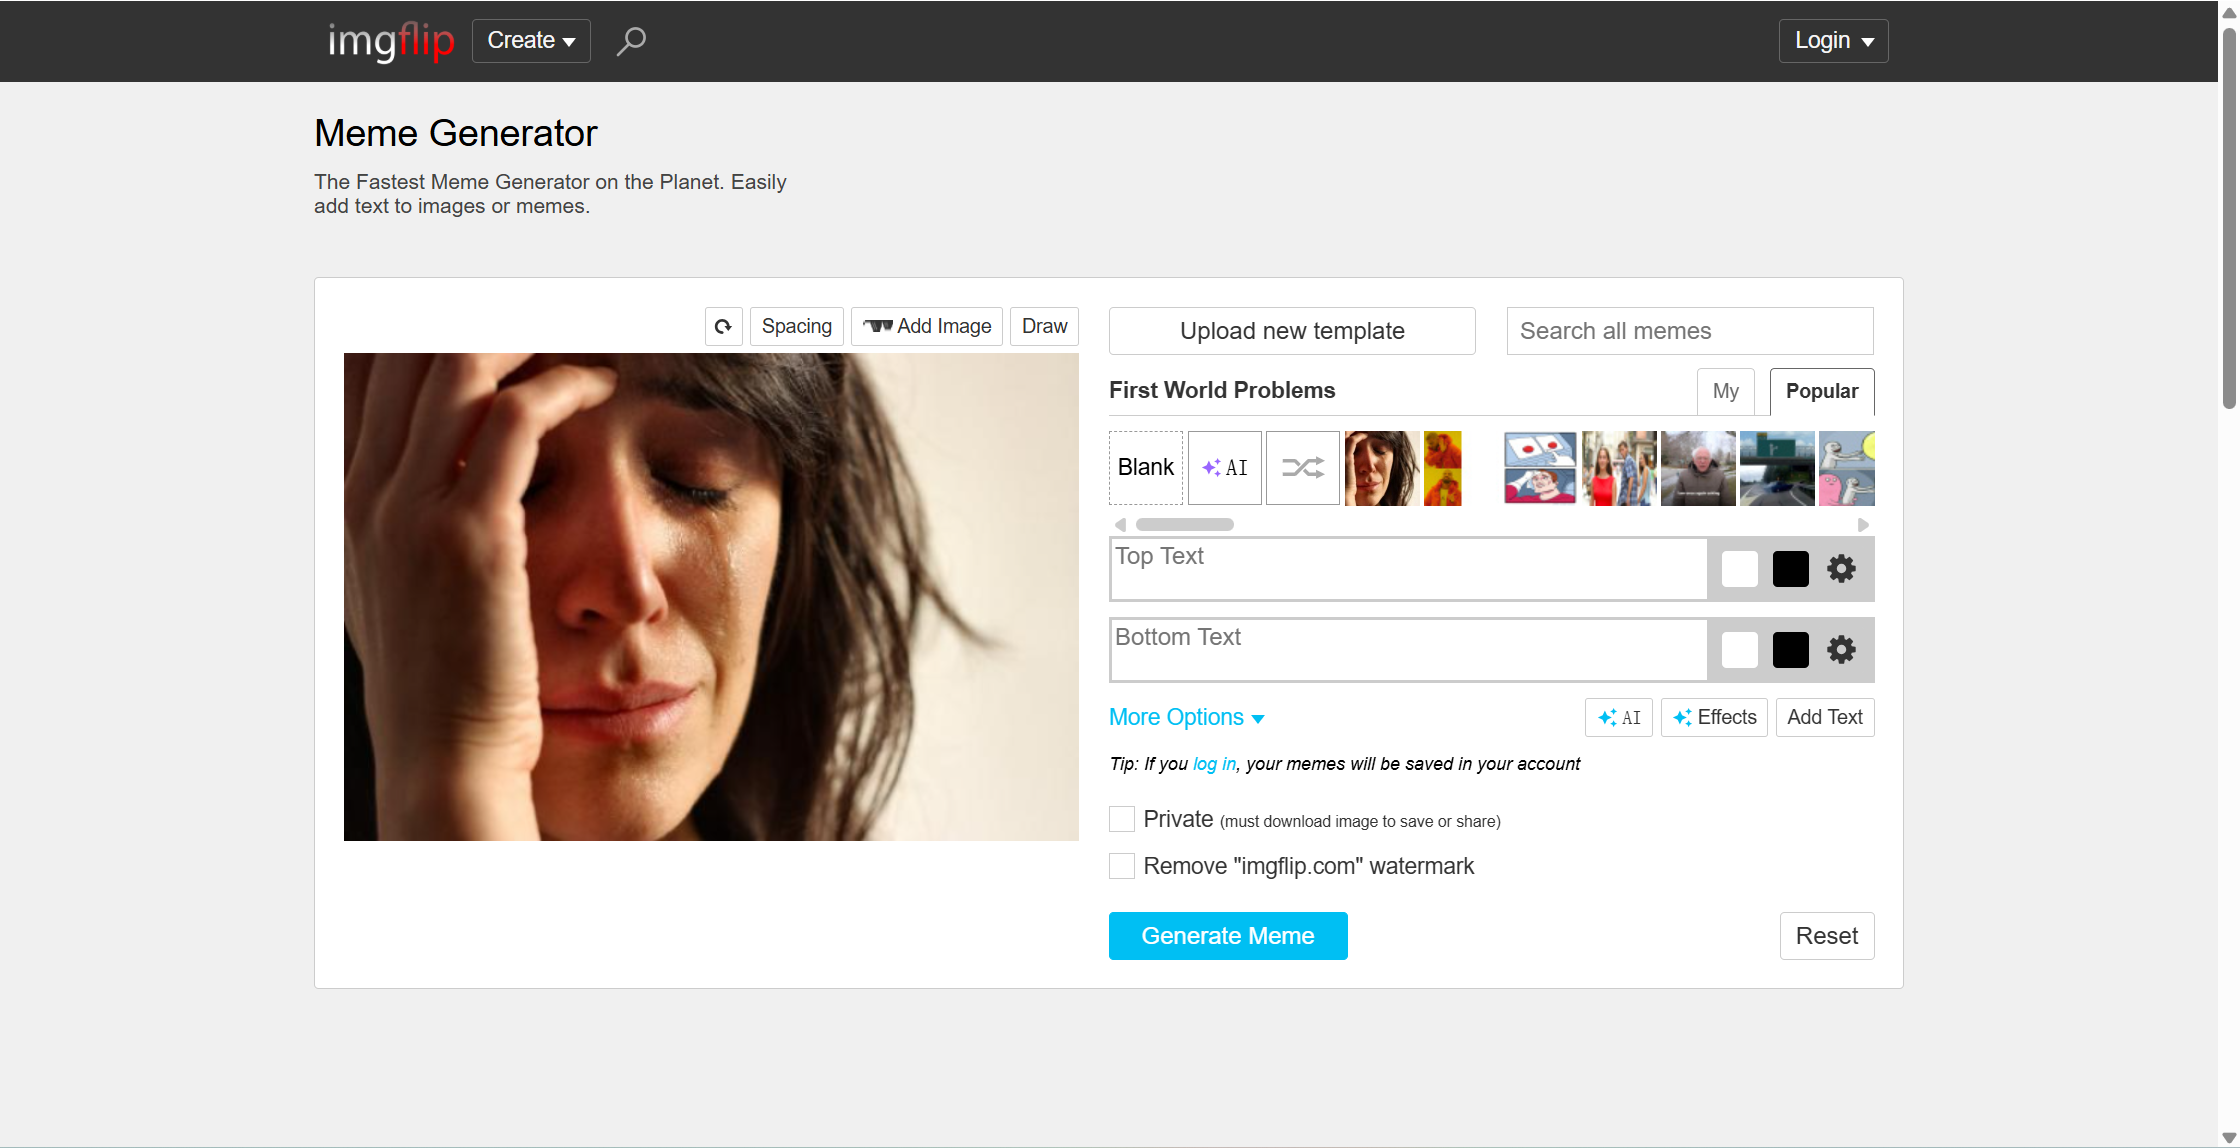Expand the Create dropdown menu

pyautogui.click(x=531, y=41)
